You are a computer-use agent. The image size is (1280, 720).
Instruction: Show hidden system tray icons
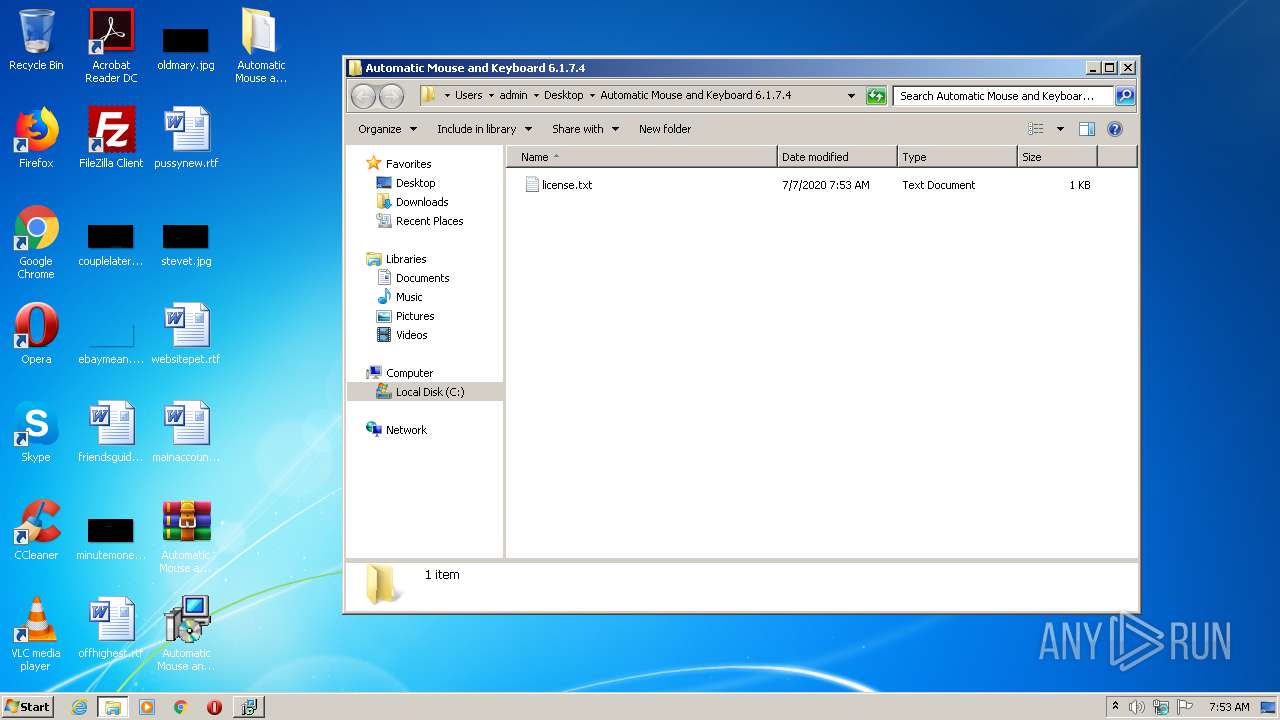pyautogui.click(x=1115, y=707)
